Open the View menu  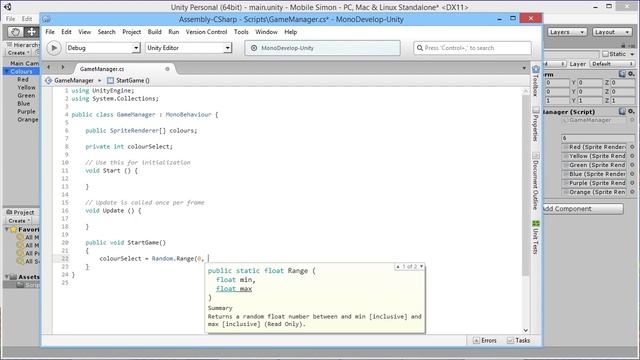[84, 32]
